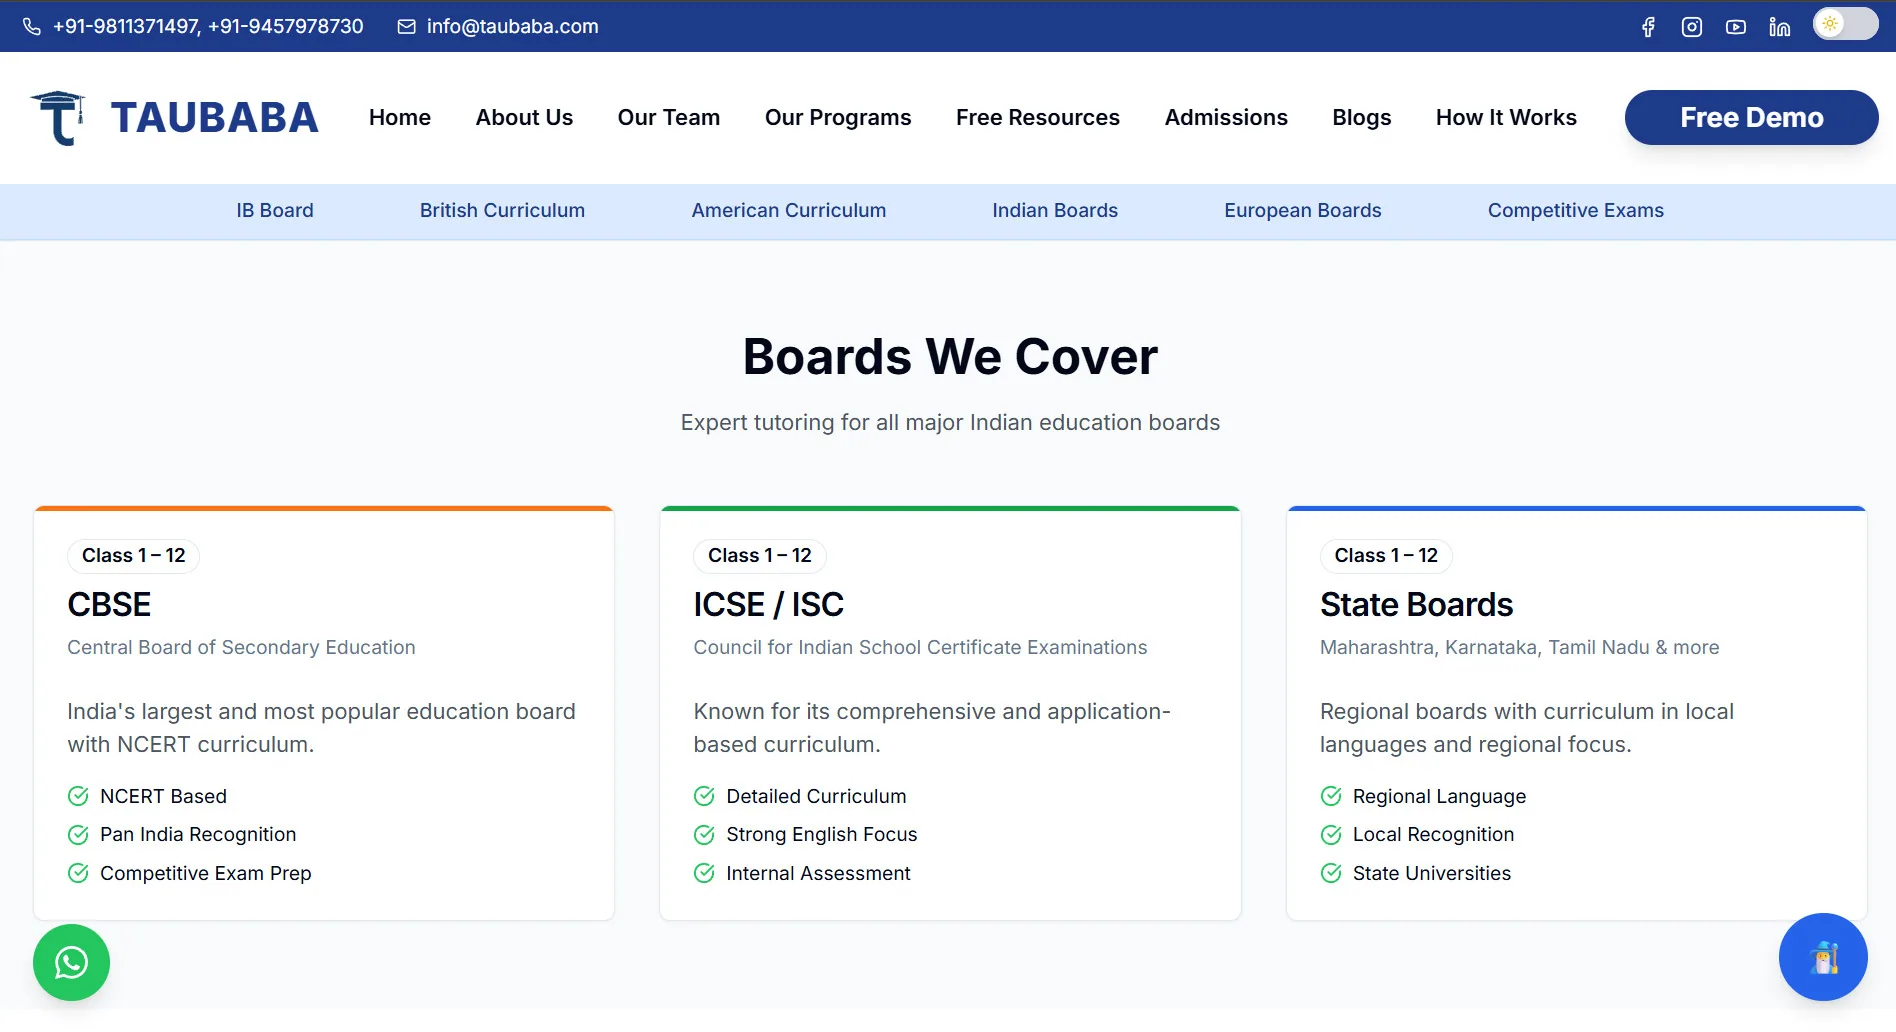Screen dimensions: 1896x1032
Task: Open the YouTube social icon
Action: pos(1736,27)
